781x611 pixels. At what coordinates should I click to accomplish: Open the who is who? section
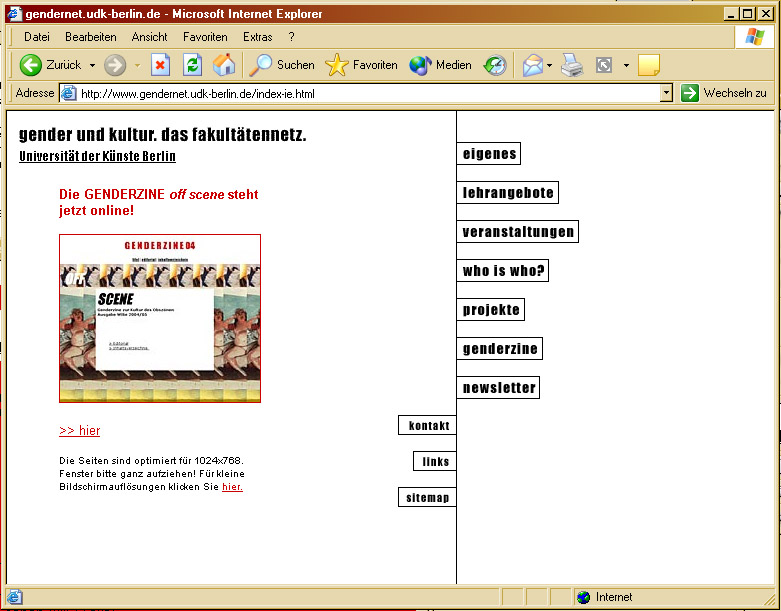tap(503, 270)
